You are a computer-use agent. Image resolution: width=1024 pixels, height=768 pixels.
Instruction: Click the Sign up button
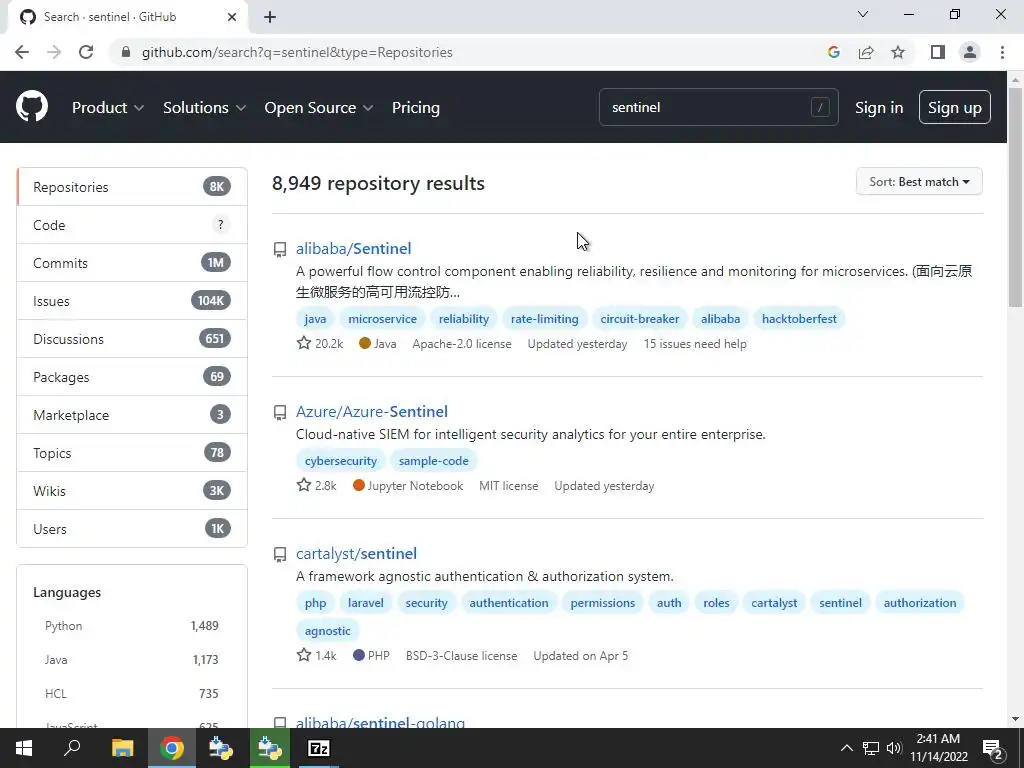(x=954, y=107)
